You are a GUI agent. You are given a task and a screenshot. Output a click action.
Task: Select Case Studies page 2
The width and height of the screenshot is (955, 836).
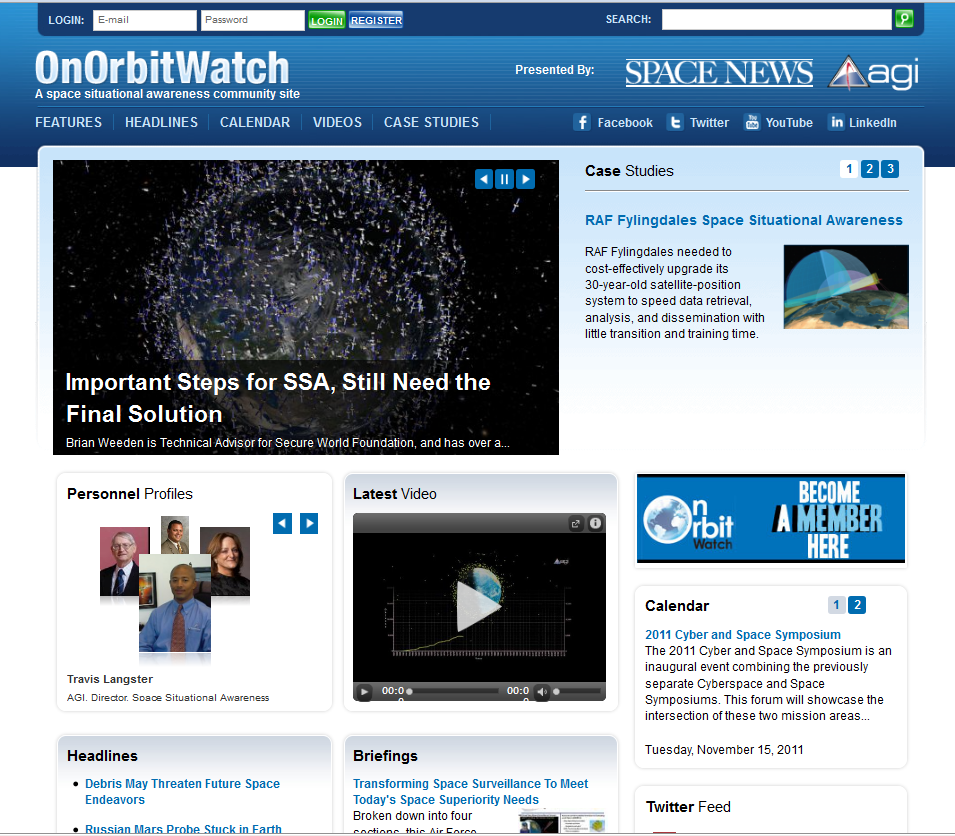[x=870, y=169]
